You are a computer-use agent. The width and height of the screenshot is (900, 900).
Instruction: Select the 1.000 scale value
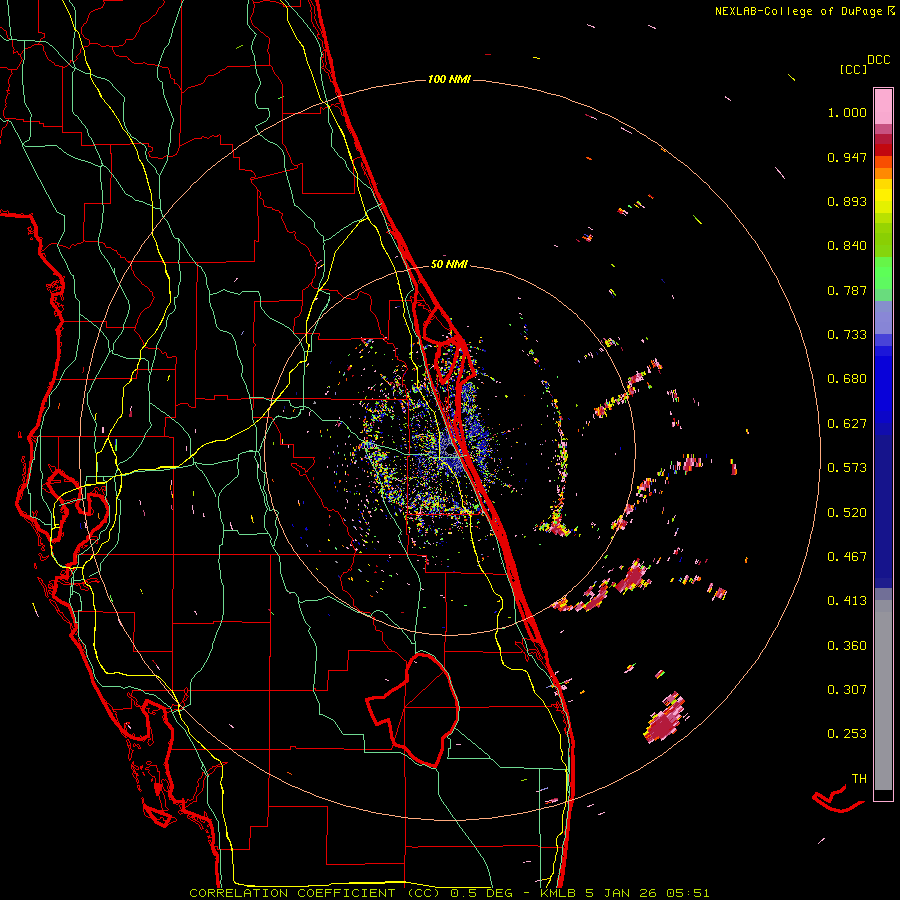(847, 112)
